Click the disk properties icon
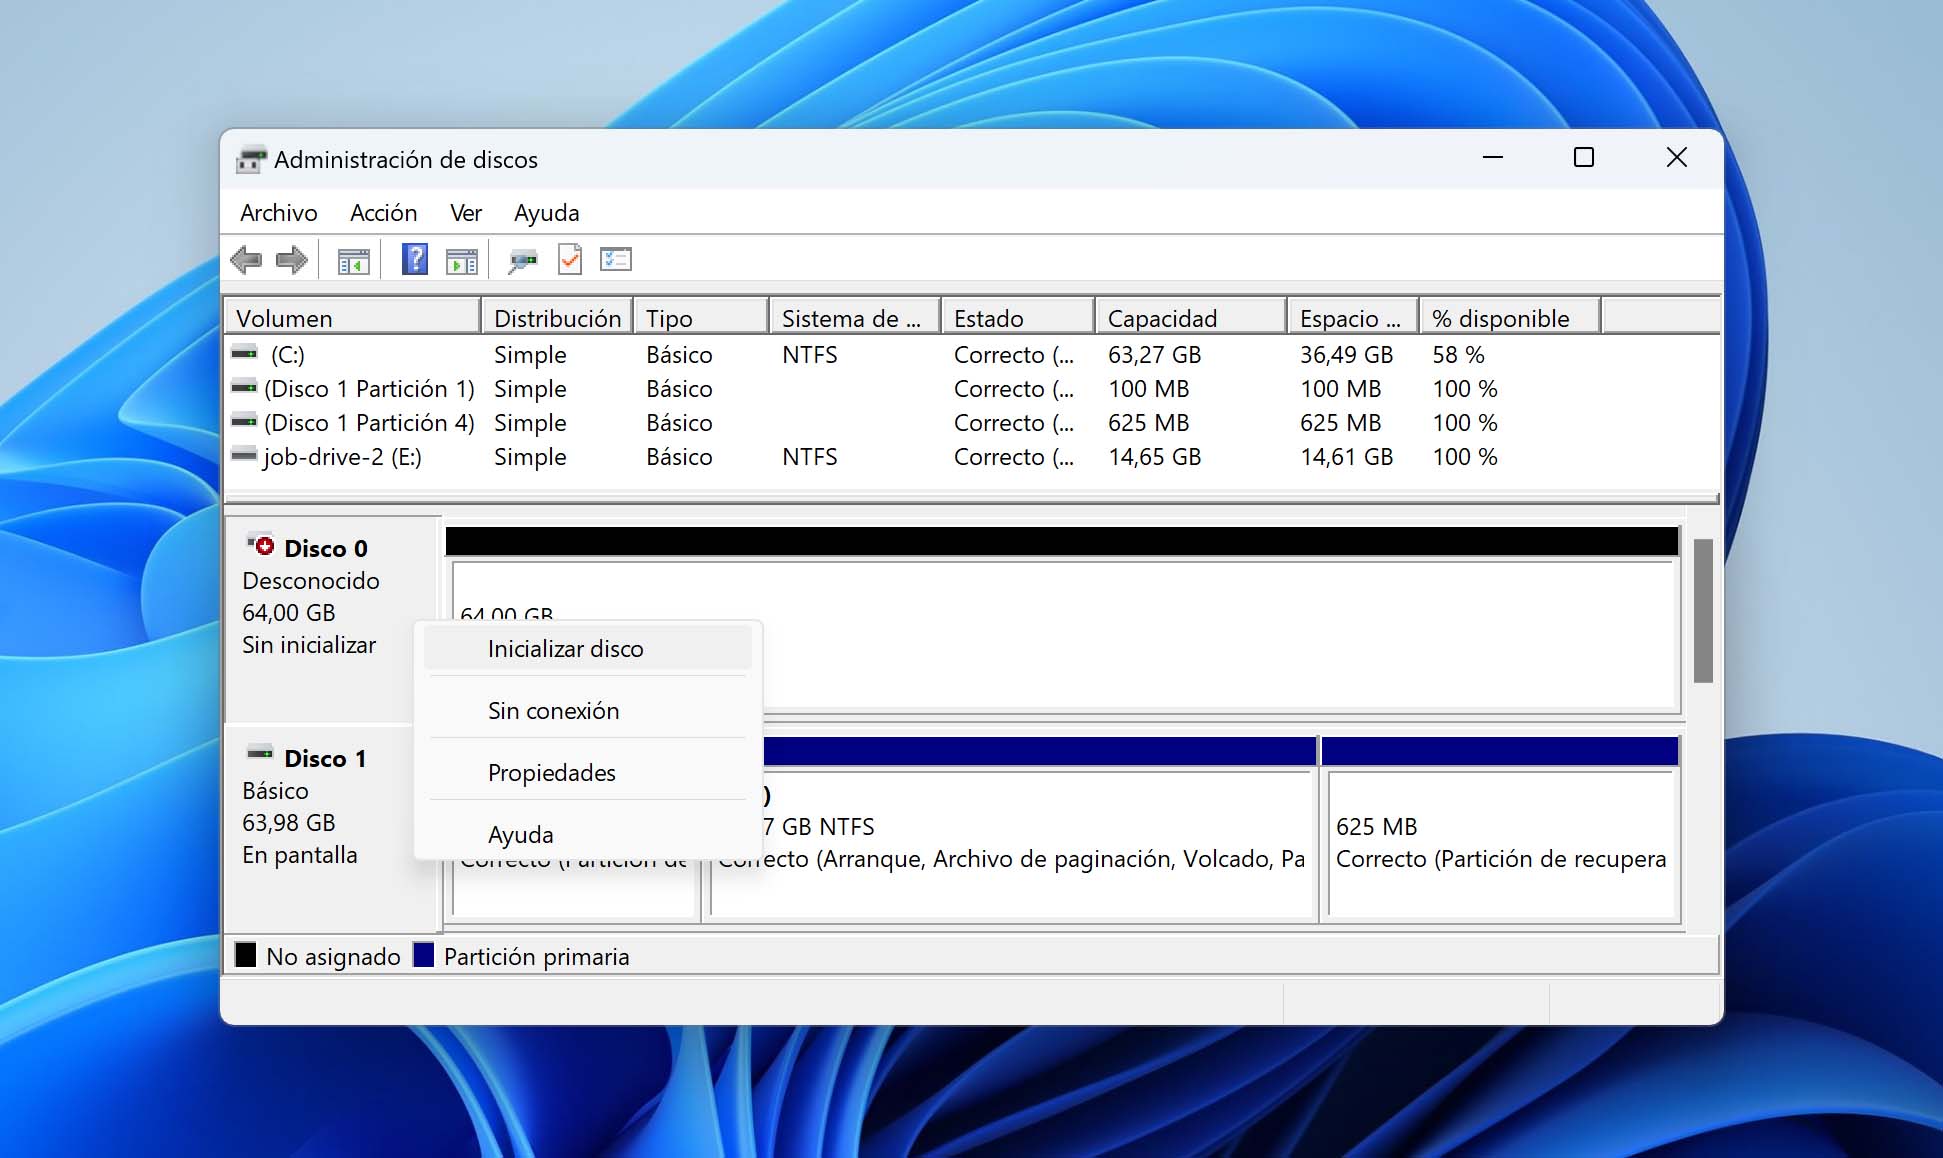 tap(521, 261)
